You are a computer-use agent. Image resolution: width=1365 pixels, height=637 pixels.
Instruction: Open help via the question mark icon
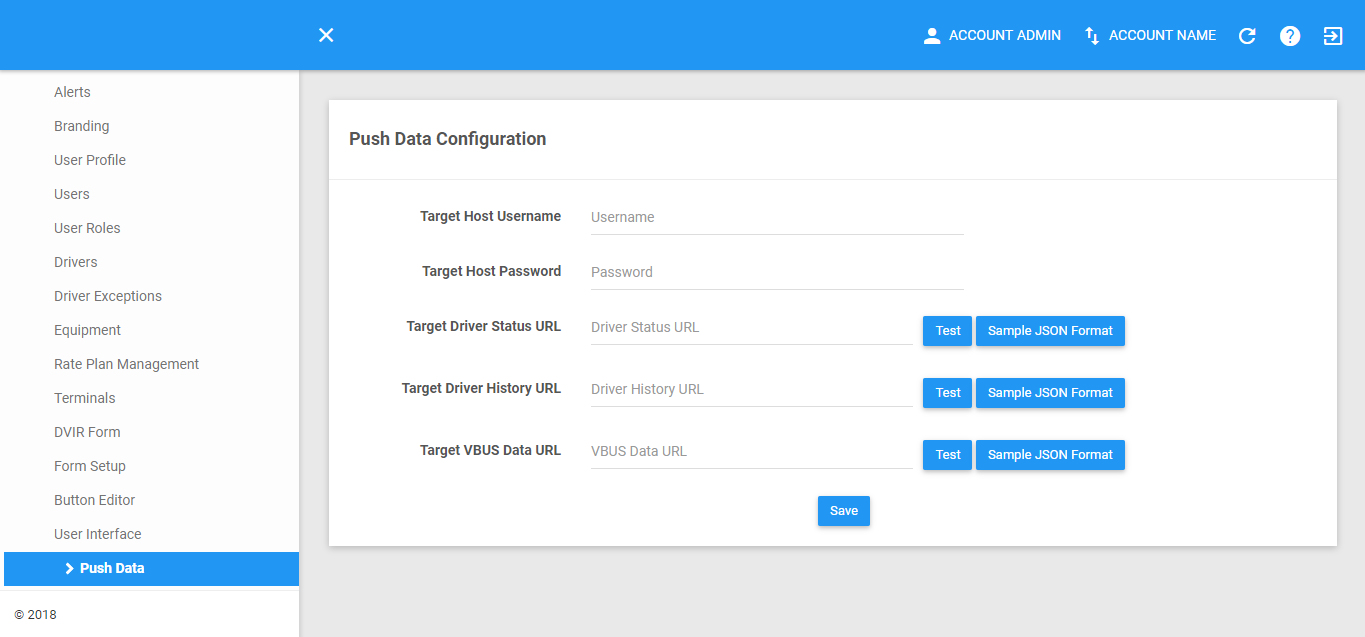pos(1290,36)
